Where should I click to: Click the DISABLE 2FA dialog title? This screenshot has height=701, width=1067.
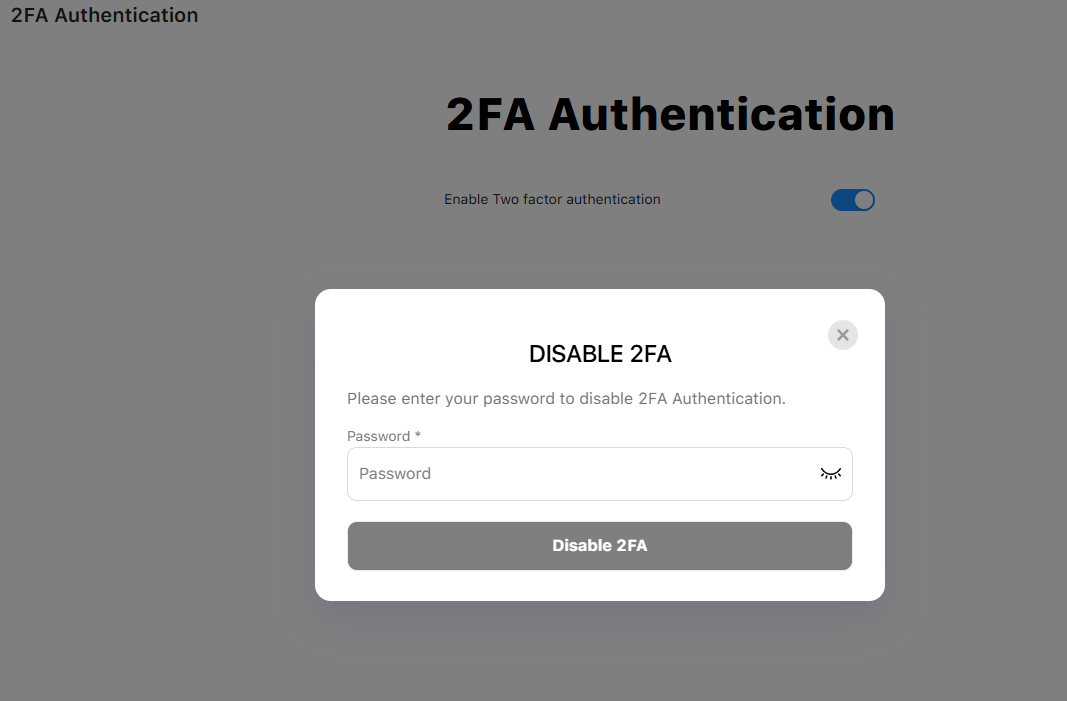[x=600, y=354]
